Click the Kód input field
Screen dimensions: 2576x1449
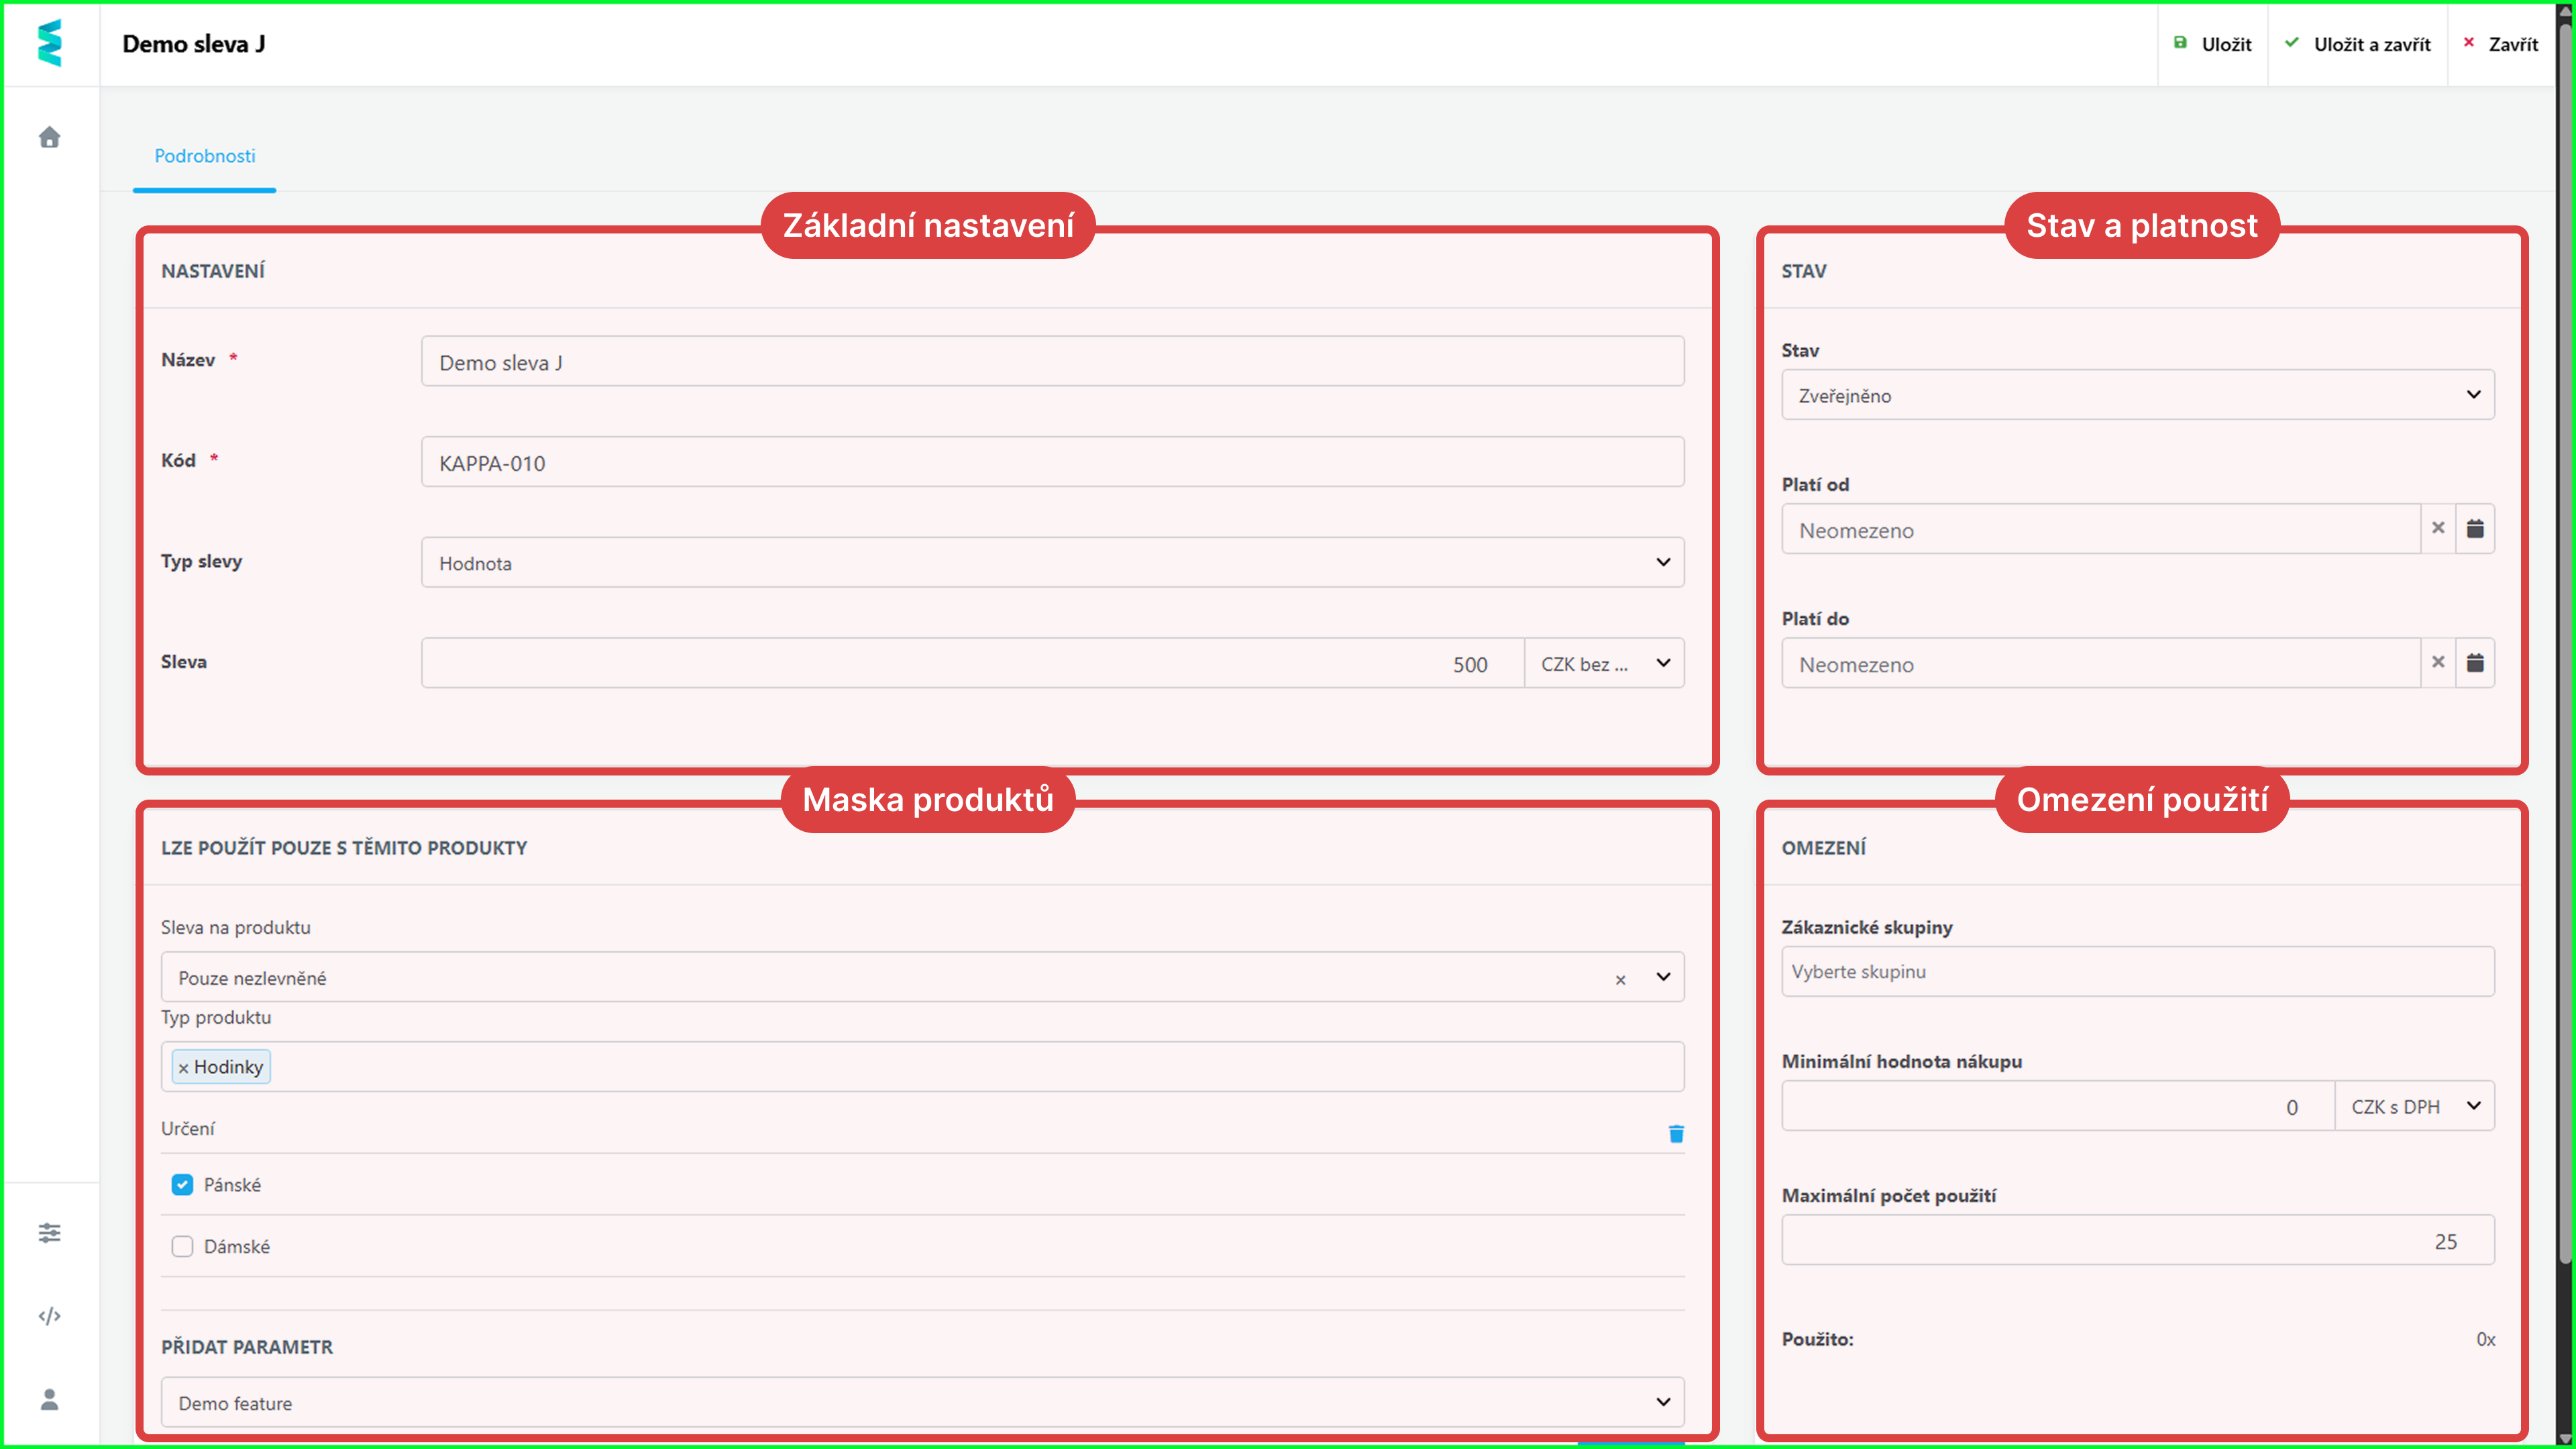pos(1052,463)
